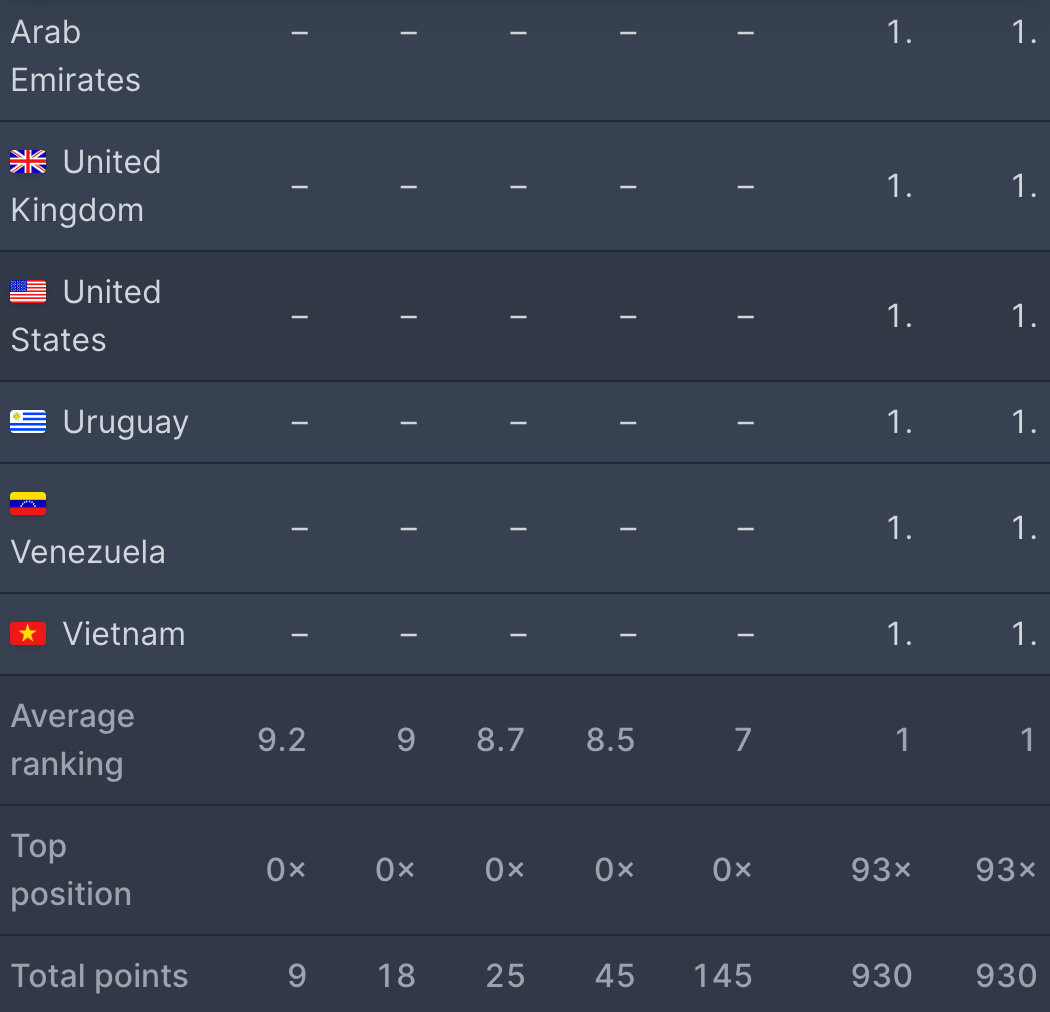The height and width of the screenshot is (1012, 1050).
Task: Select the Vietnam country name
Action: tap(124, 634)
